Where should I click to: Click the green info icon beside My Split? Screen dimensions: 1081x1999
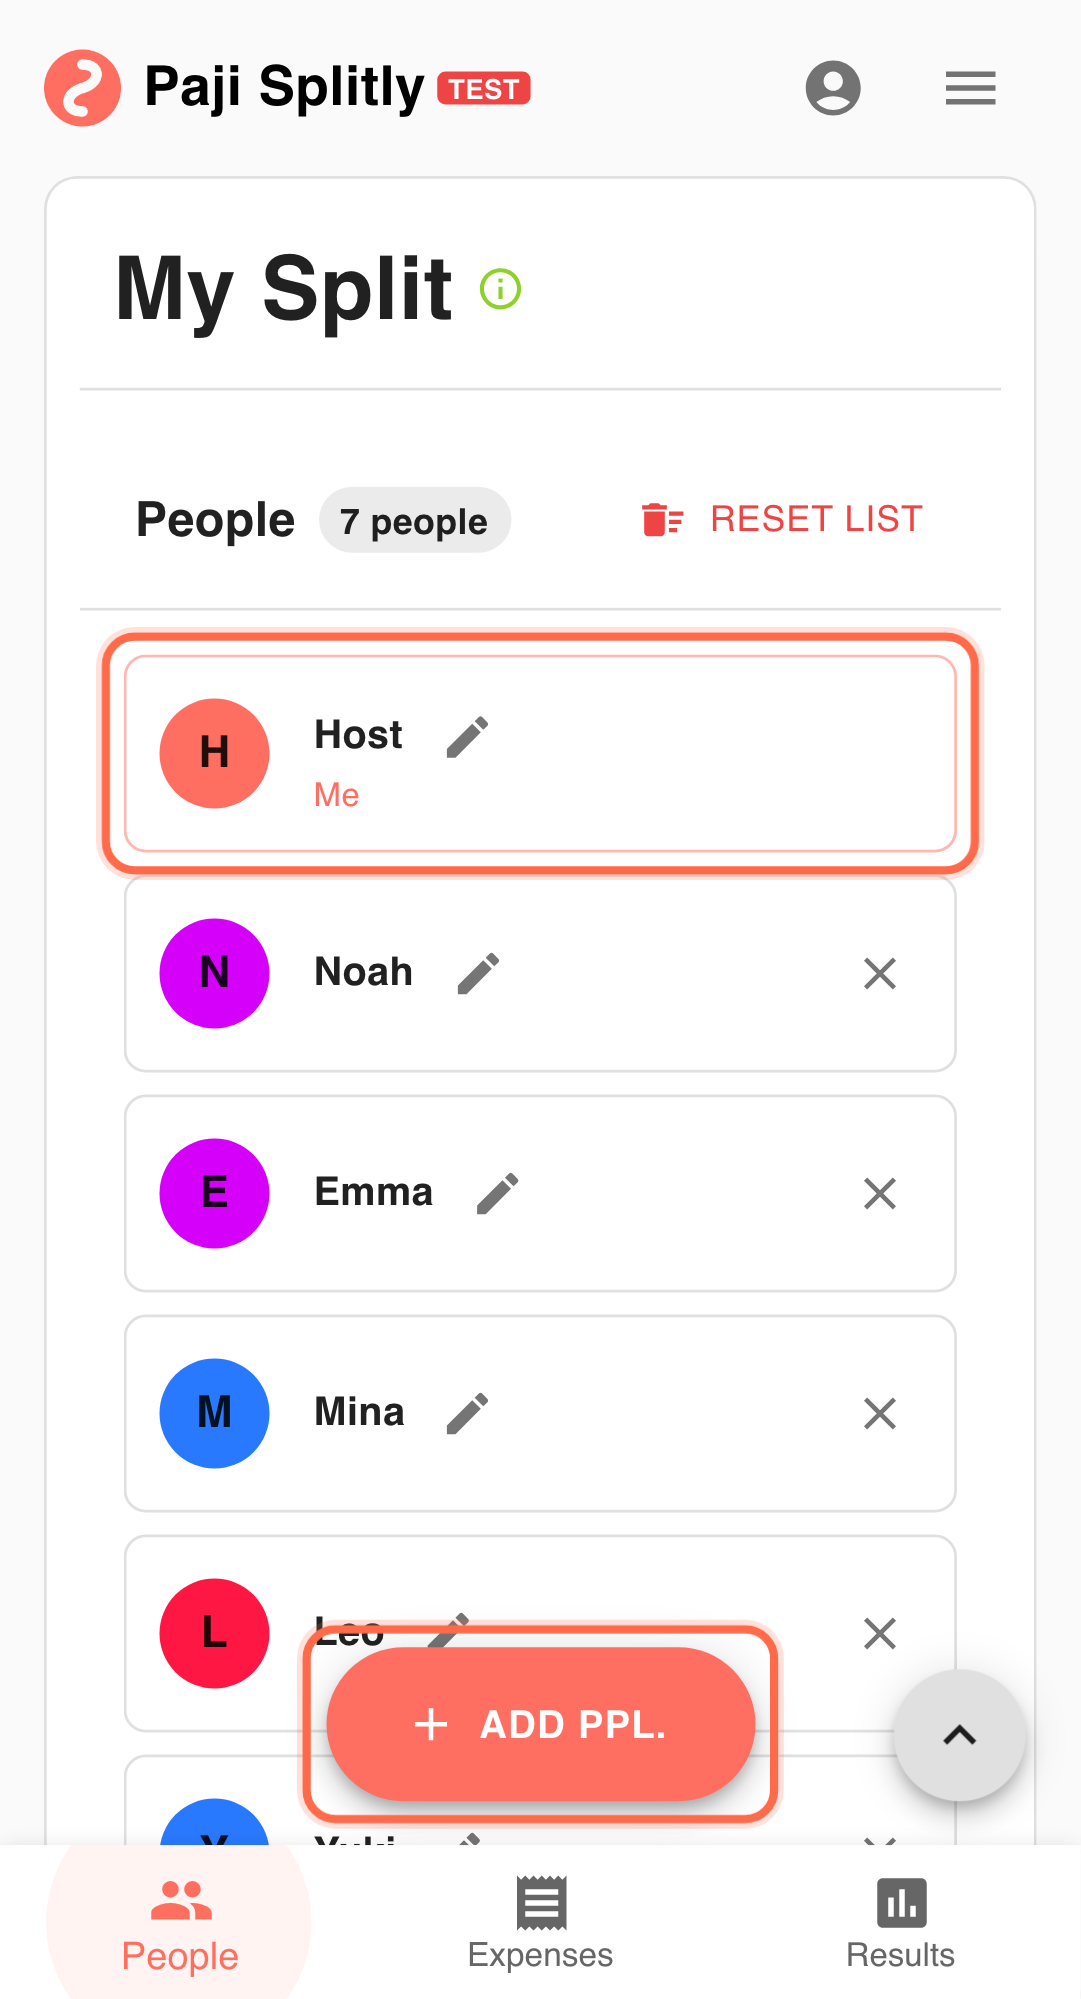coord(500,290)
